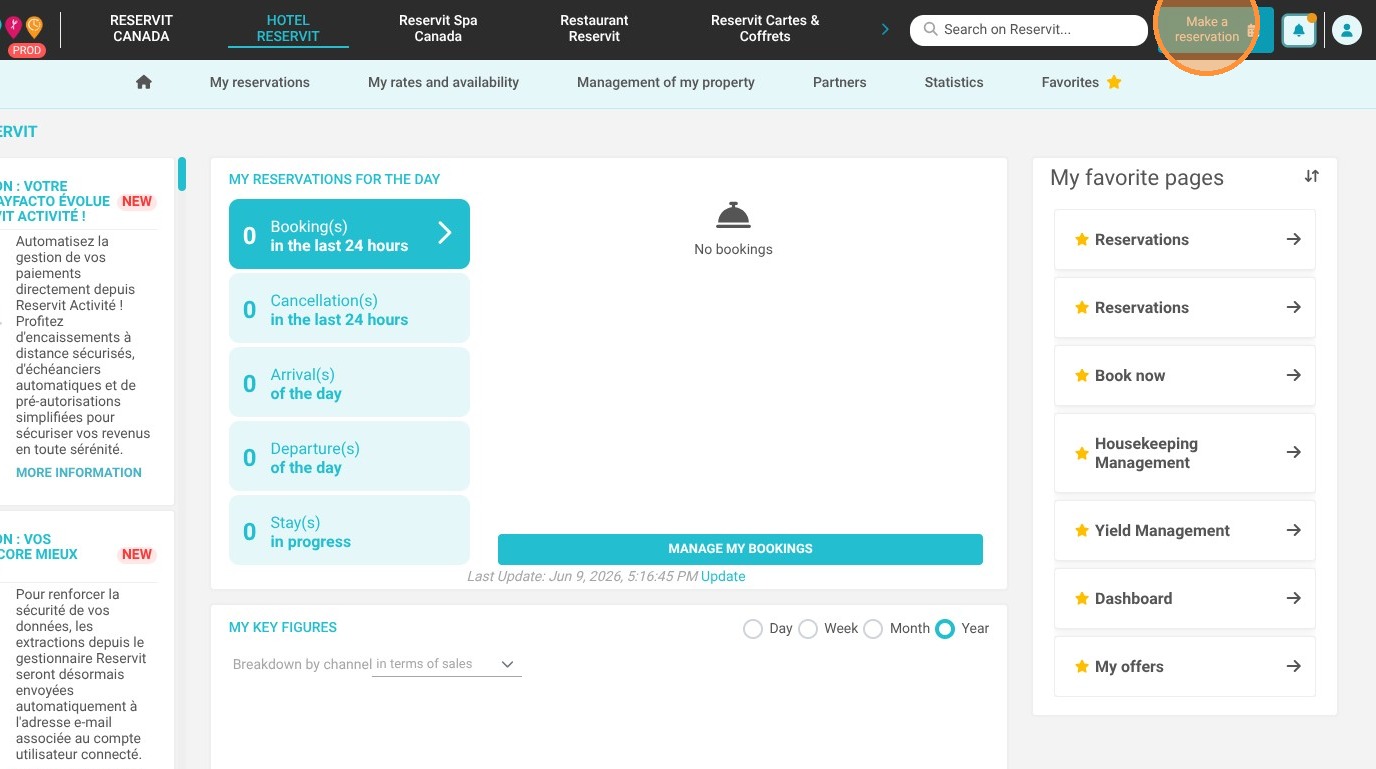Screen dimensions: 1376x769
Task: Click the Make a reservation button
Action: coord(1215,30)
